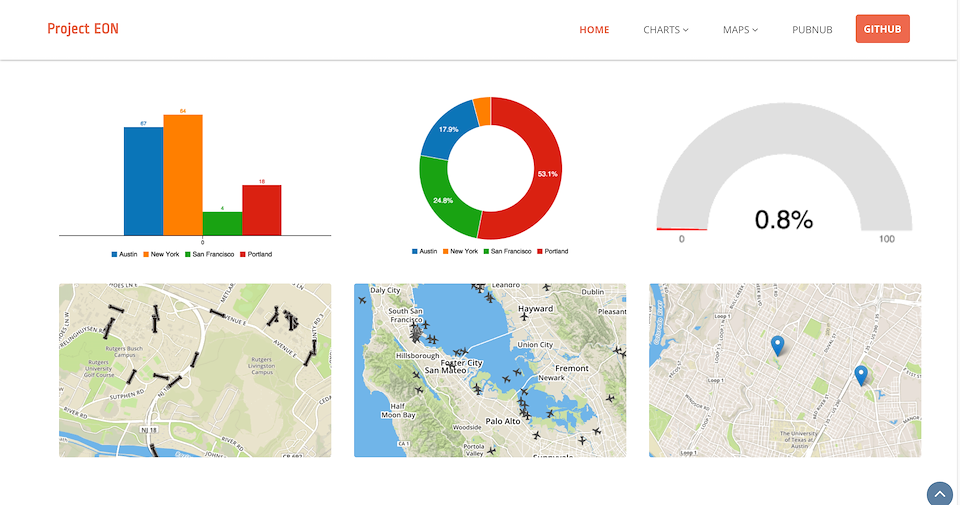This screenshot has width=960, height=505.
Task: Click the right blue pin on the Austin map
Action: (x=860, y=375)
